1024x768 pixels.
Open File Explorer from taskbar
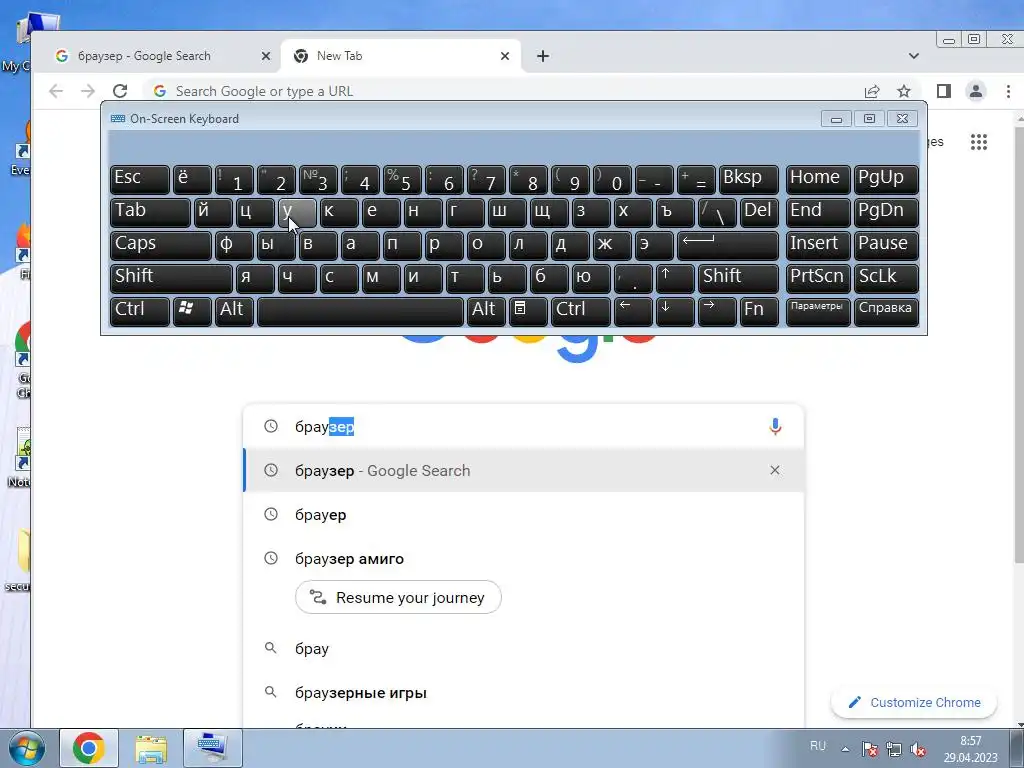point(150,748)
